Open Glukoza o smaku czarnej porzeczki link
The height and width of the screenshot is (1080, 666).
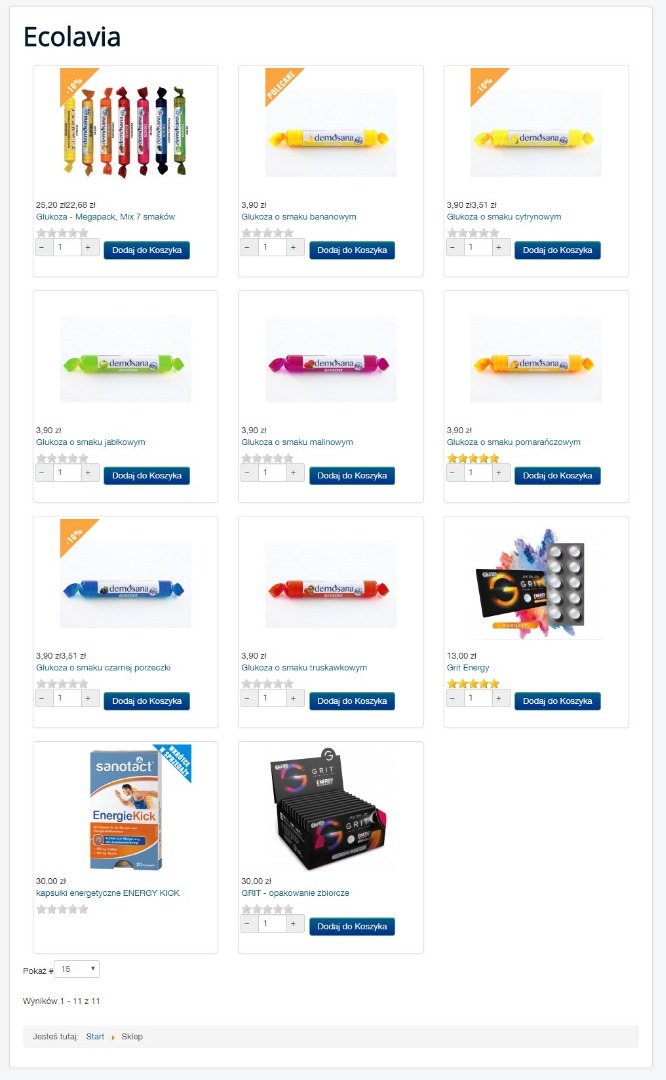(103, 667)
